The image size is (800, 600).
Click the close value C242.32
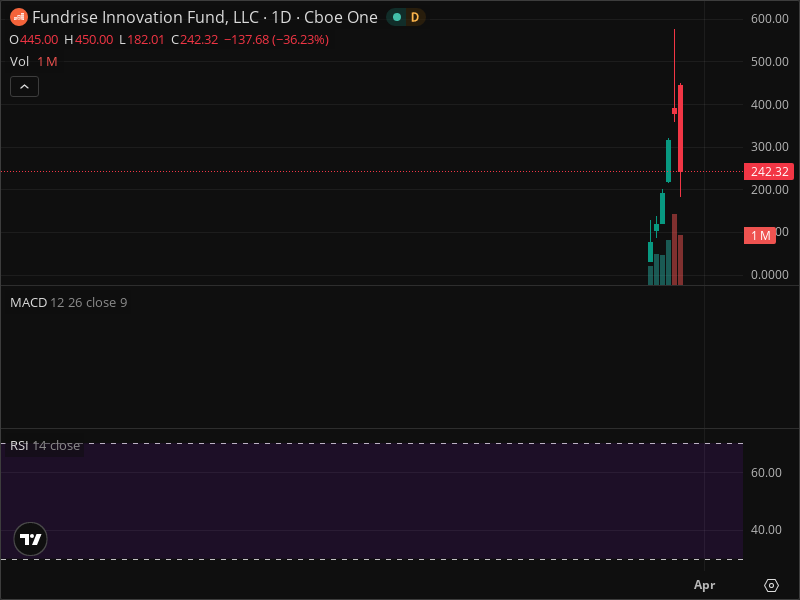[194, 40]
